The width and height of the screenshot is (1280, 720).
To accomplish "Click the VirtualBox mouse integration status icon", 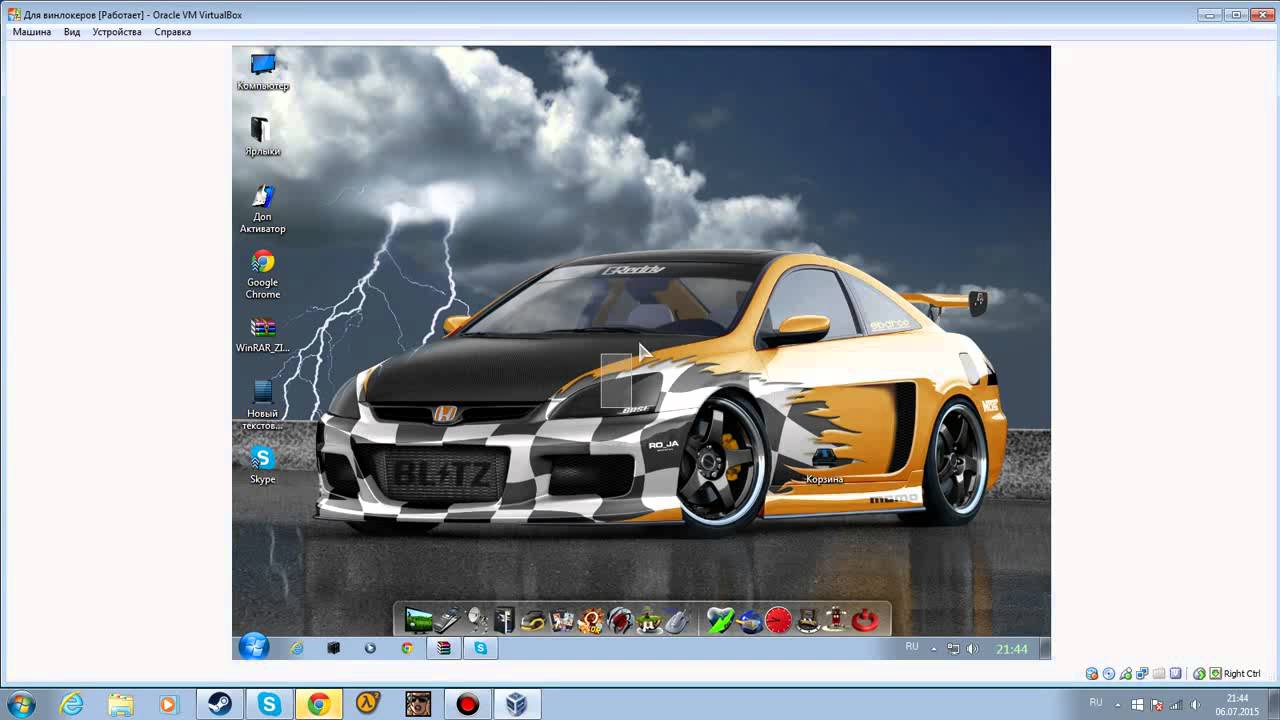I will 1199,674.
